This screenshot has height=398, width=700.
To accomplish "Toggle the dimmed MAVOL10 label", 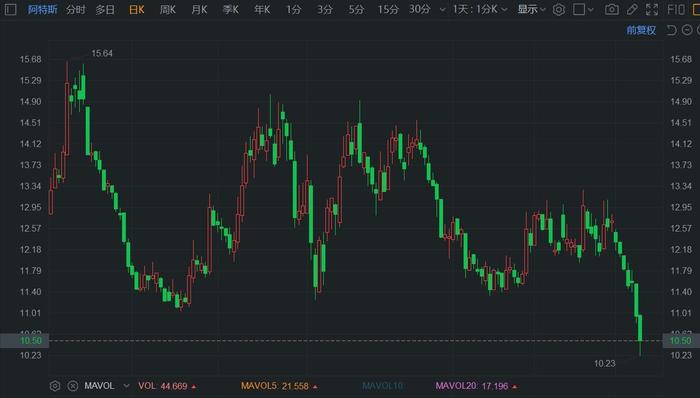I will point(383,386).
